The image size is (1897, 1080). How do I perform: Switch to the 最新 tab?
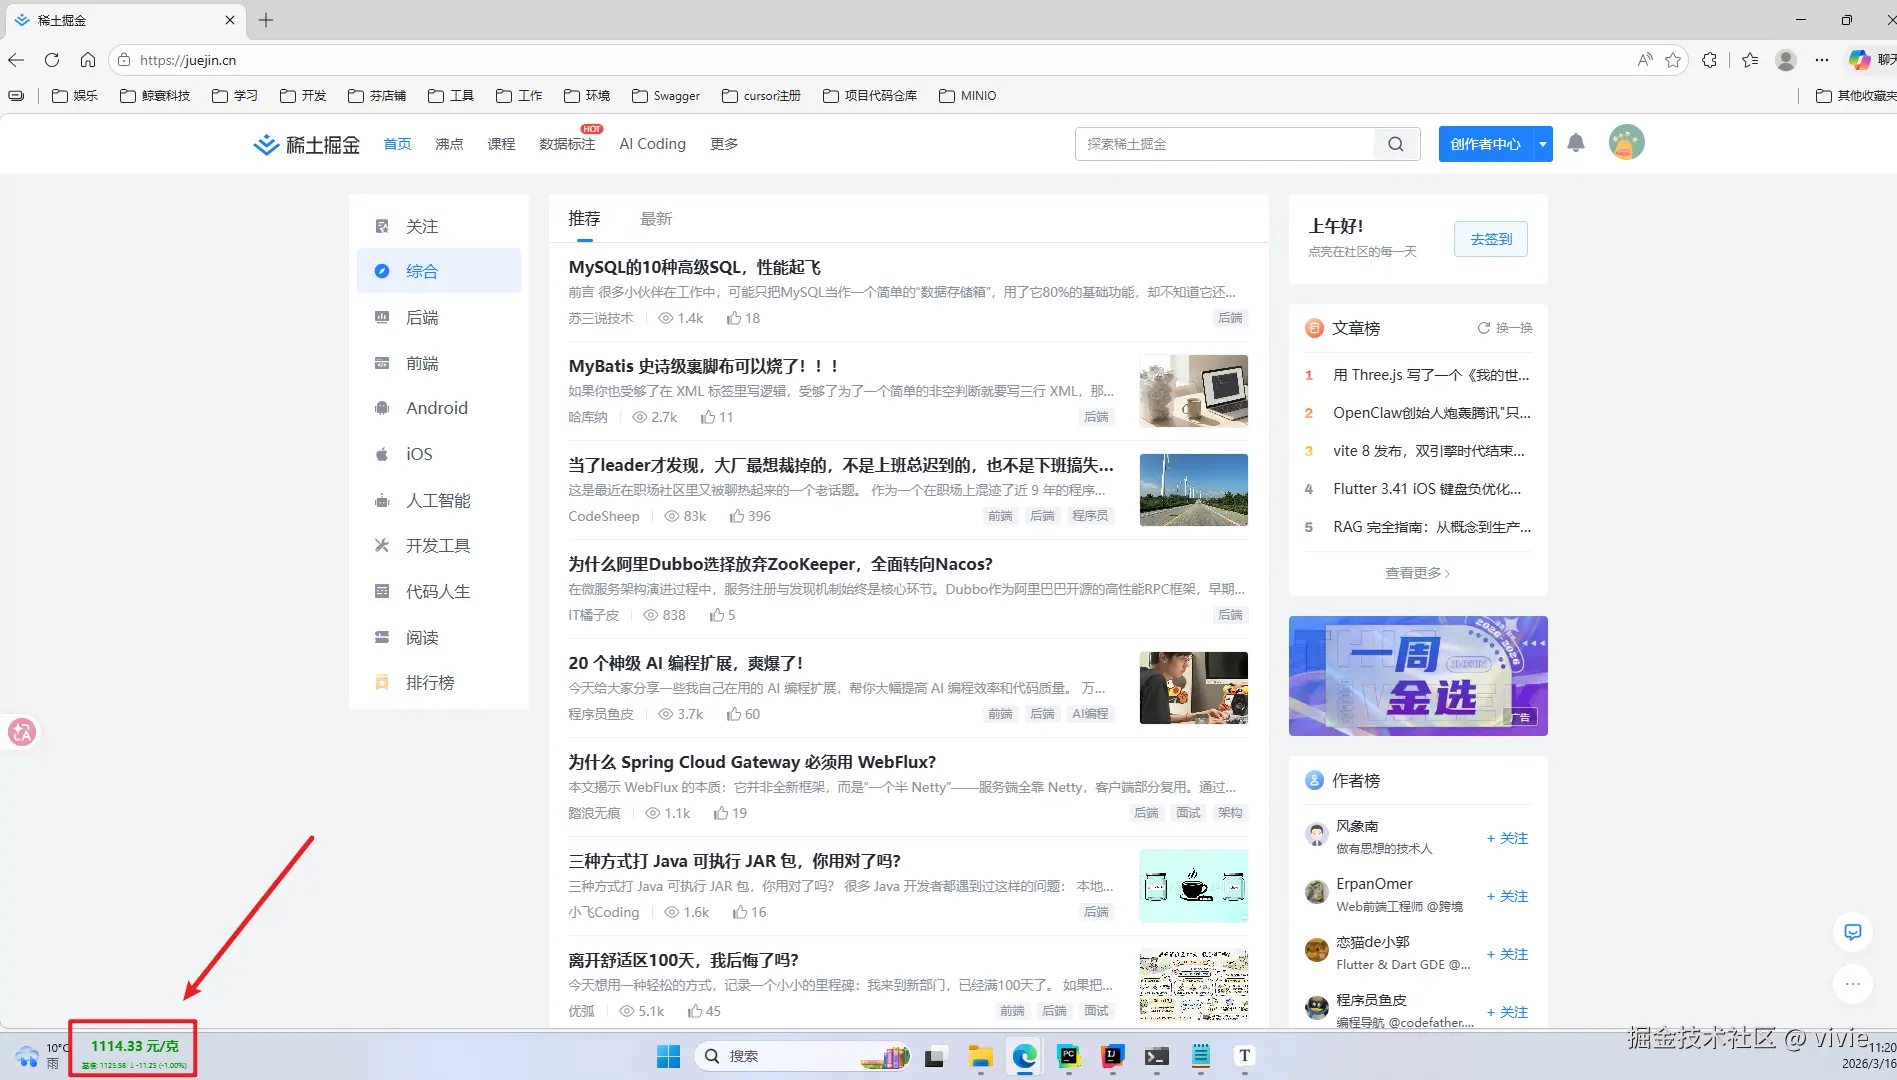(655, 218)
